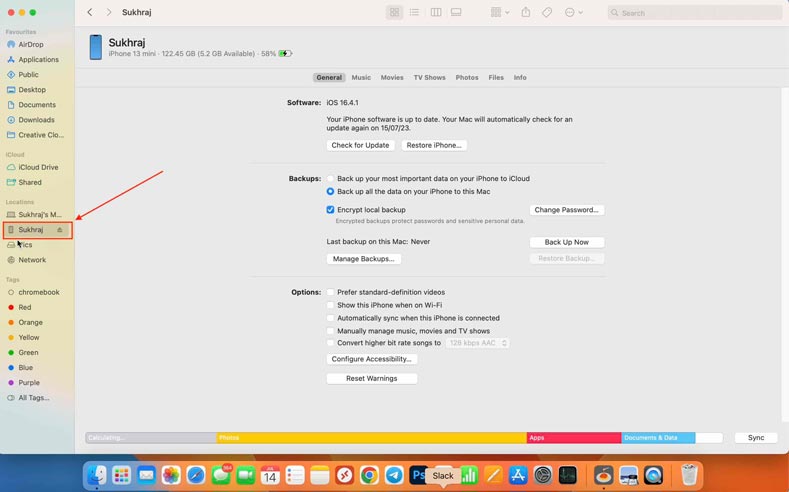Uncheck Encrypt local backup
Viewport: 789px width, 492px height.
pyautogui.click(x=330, y=210)
